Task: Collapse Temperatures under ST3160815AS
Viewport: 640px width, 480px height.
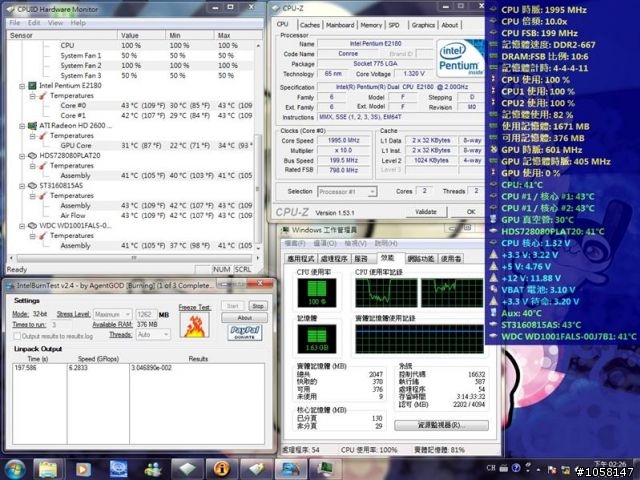Action: (32, 196)
